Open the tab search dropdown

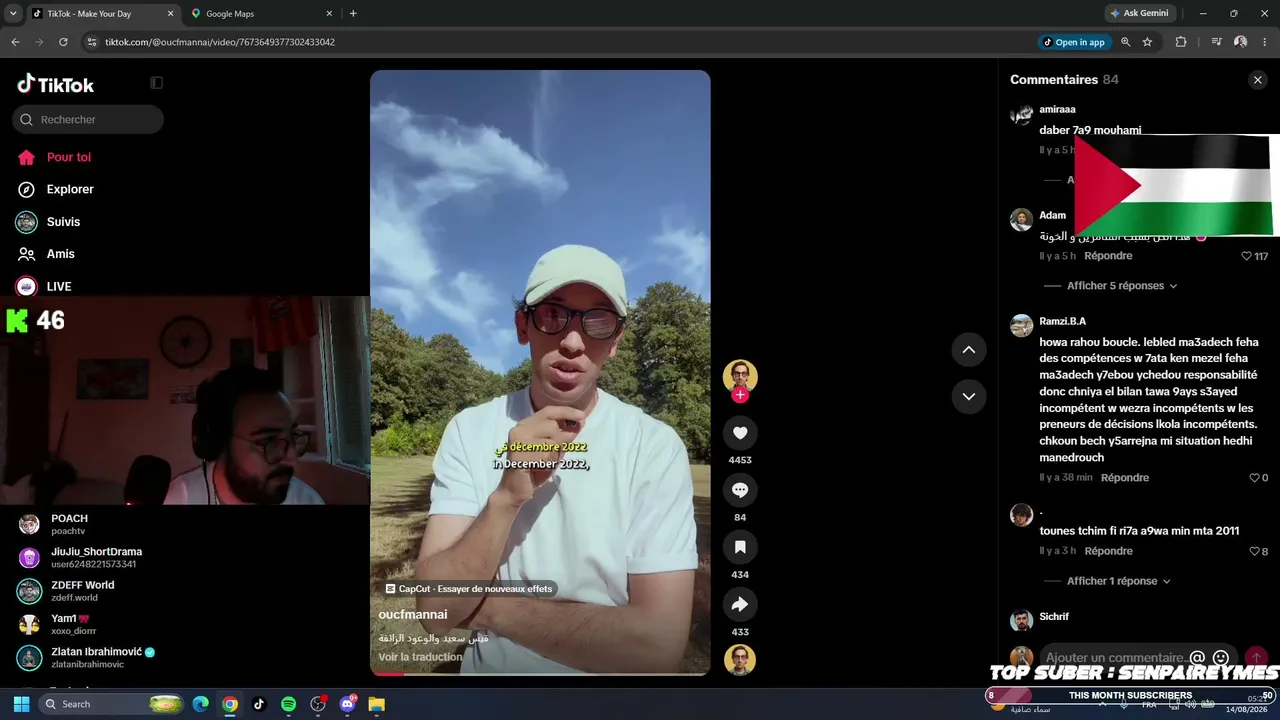click(x=13, y=14)
